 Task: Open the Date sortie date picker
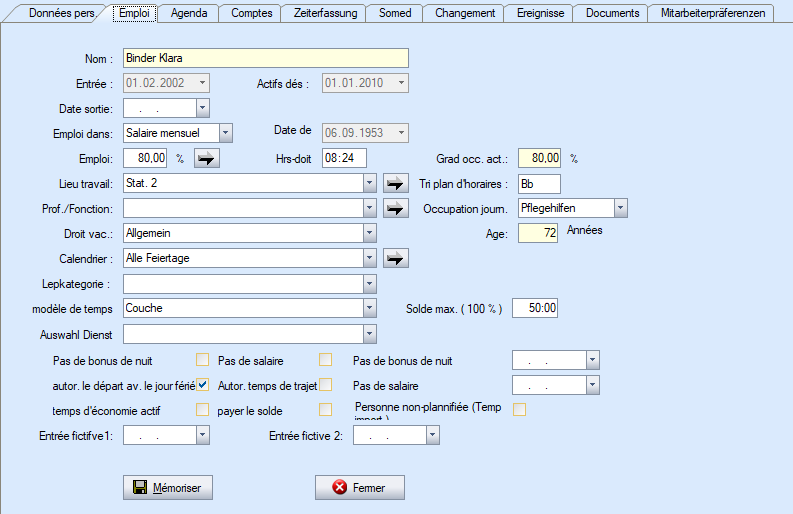pos(202,108)
